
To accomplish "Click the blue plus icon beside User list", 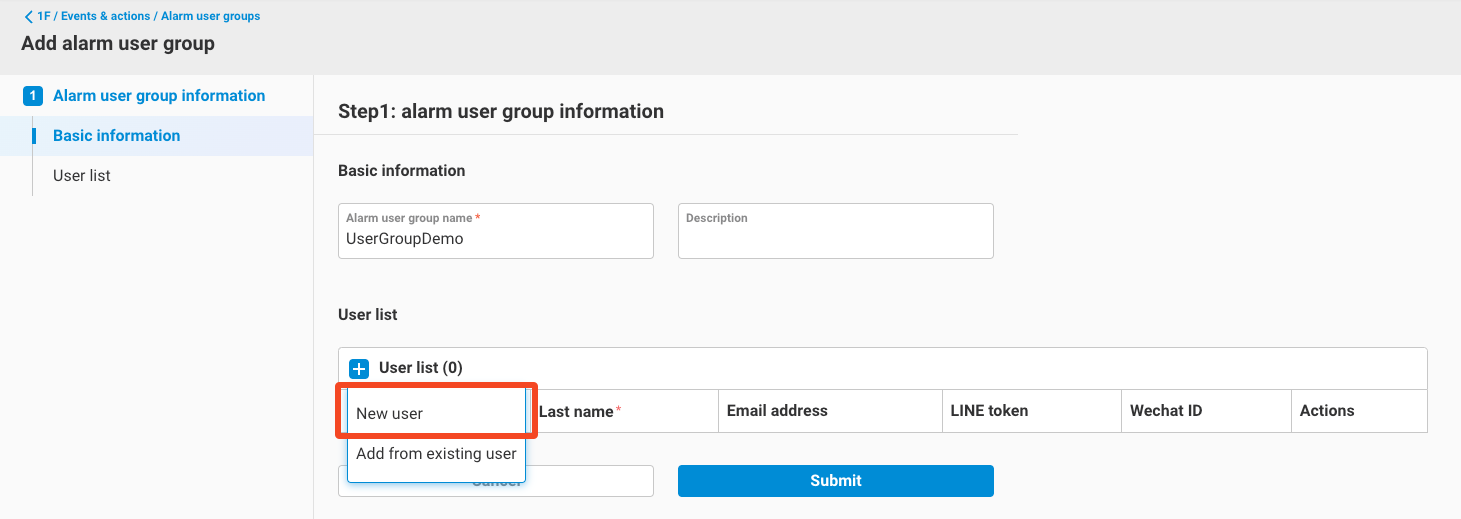I will 359,368.
